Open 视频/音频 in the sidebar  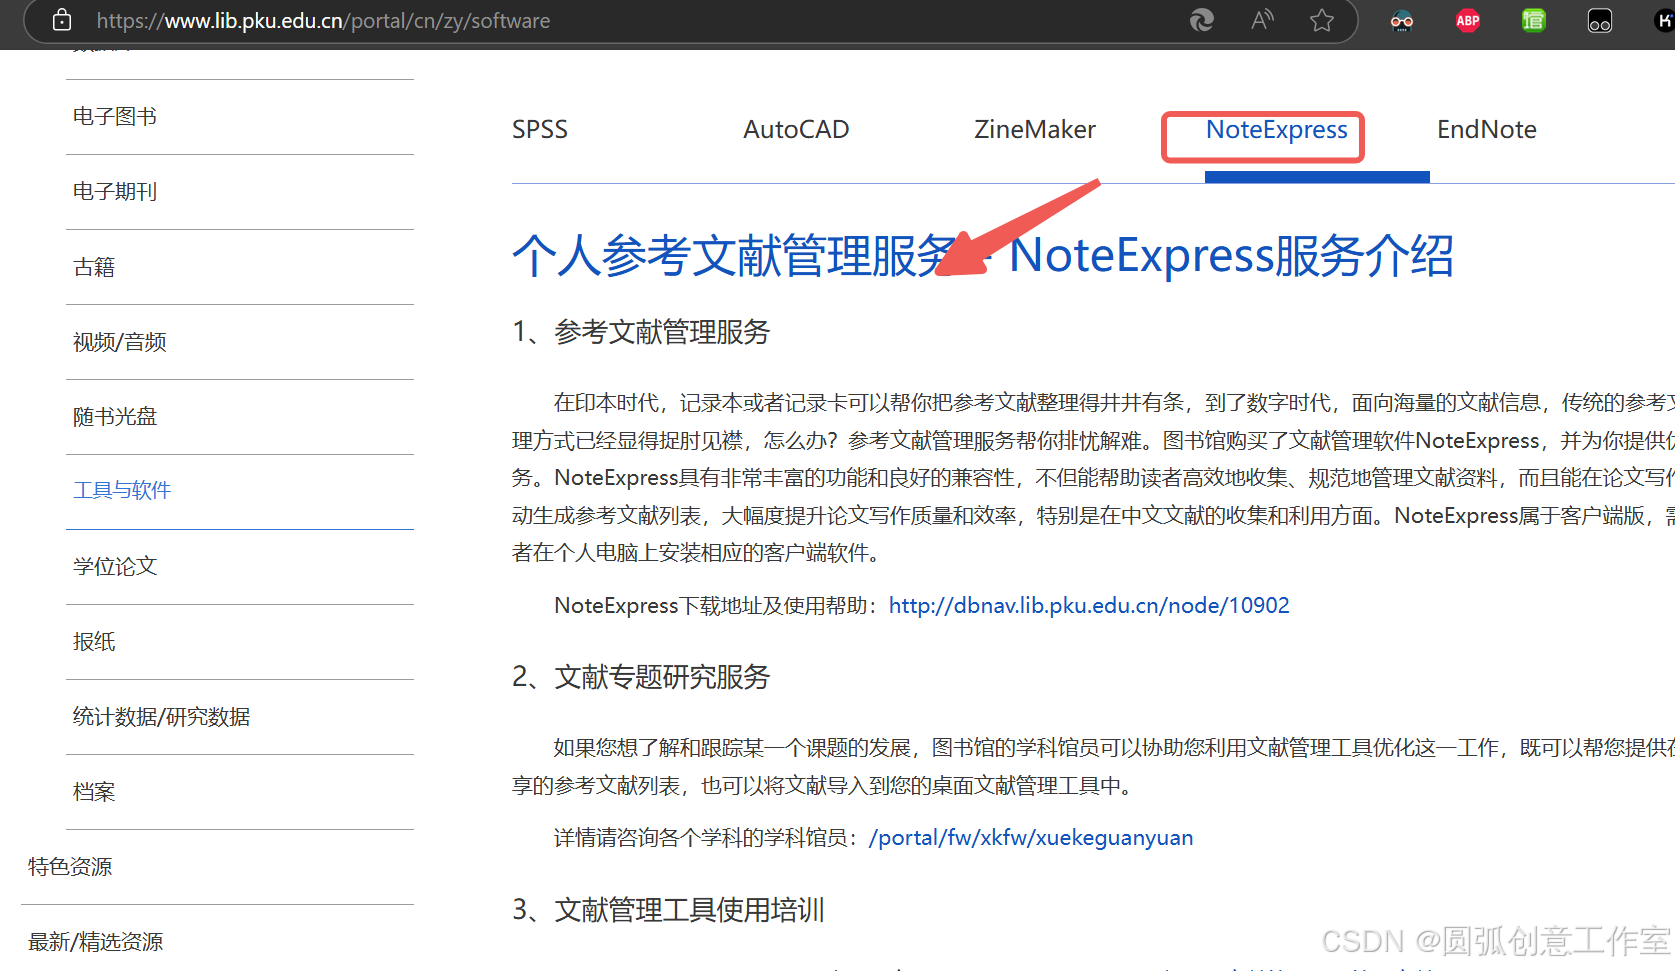tap(120, 342)
